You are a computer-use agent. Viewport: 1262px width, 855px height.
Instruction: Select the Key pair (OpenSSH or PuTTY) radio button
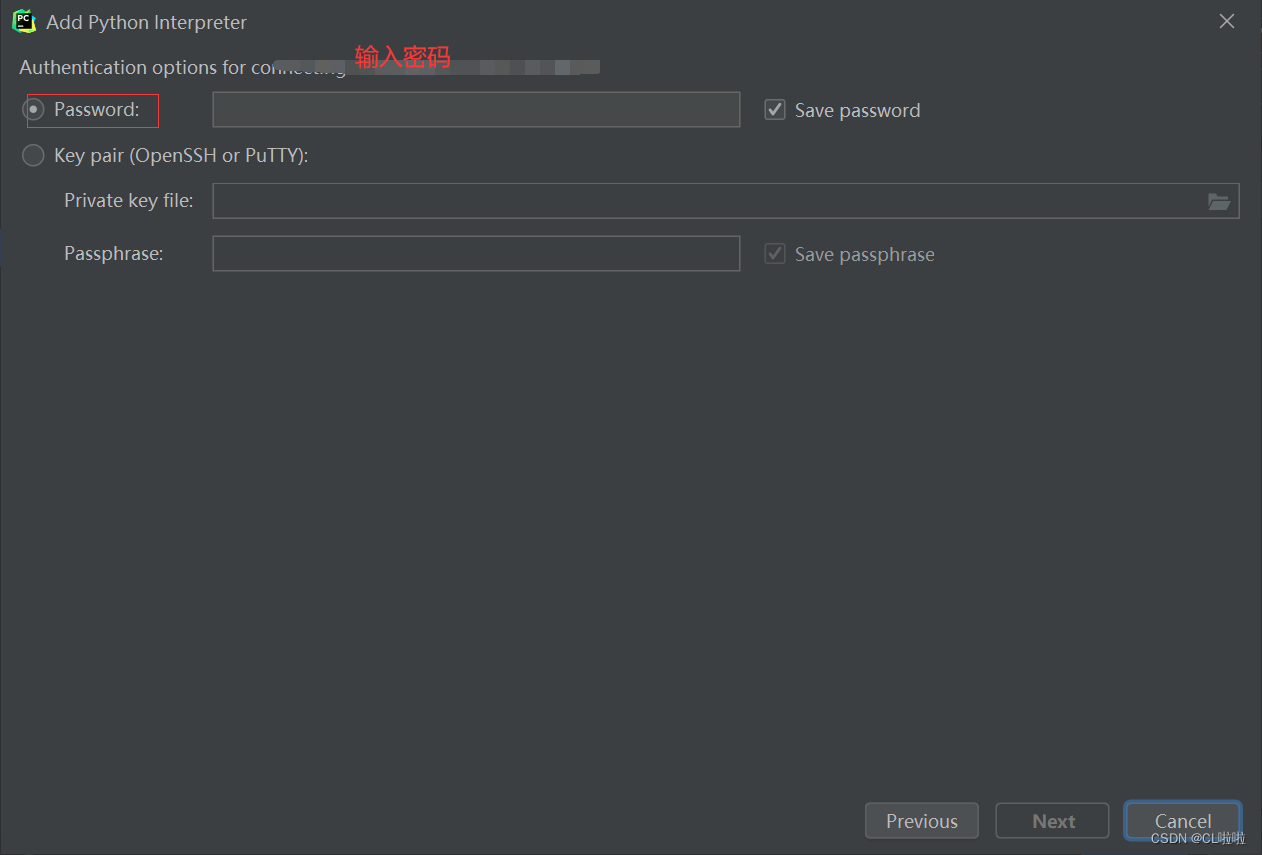[34, 155]
